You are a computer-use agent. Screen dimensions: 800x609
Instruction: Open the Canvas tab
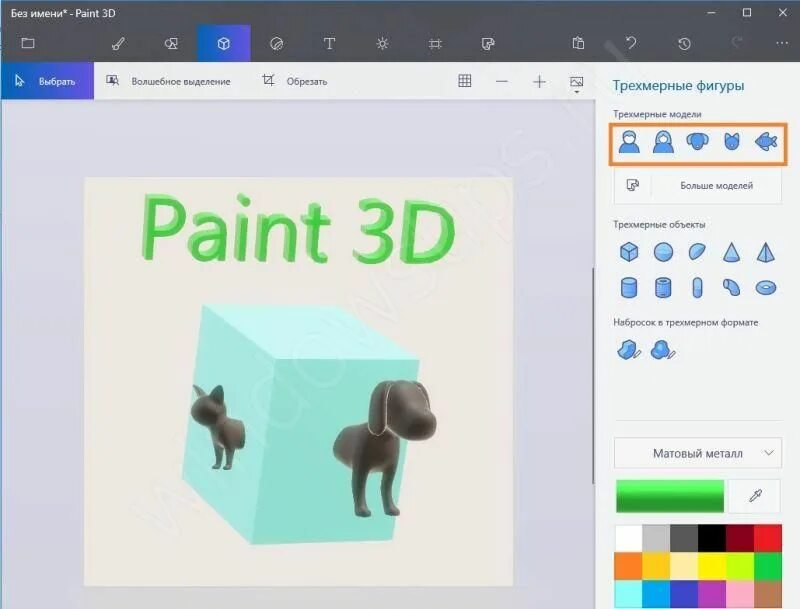(435, 44)
